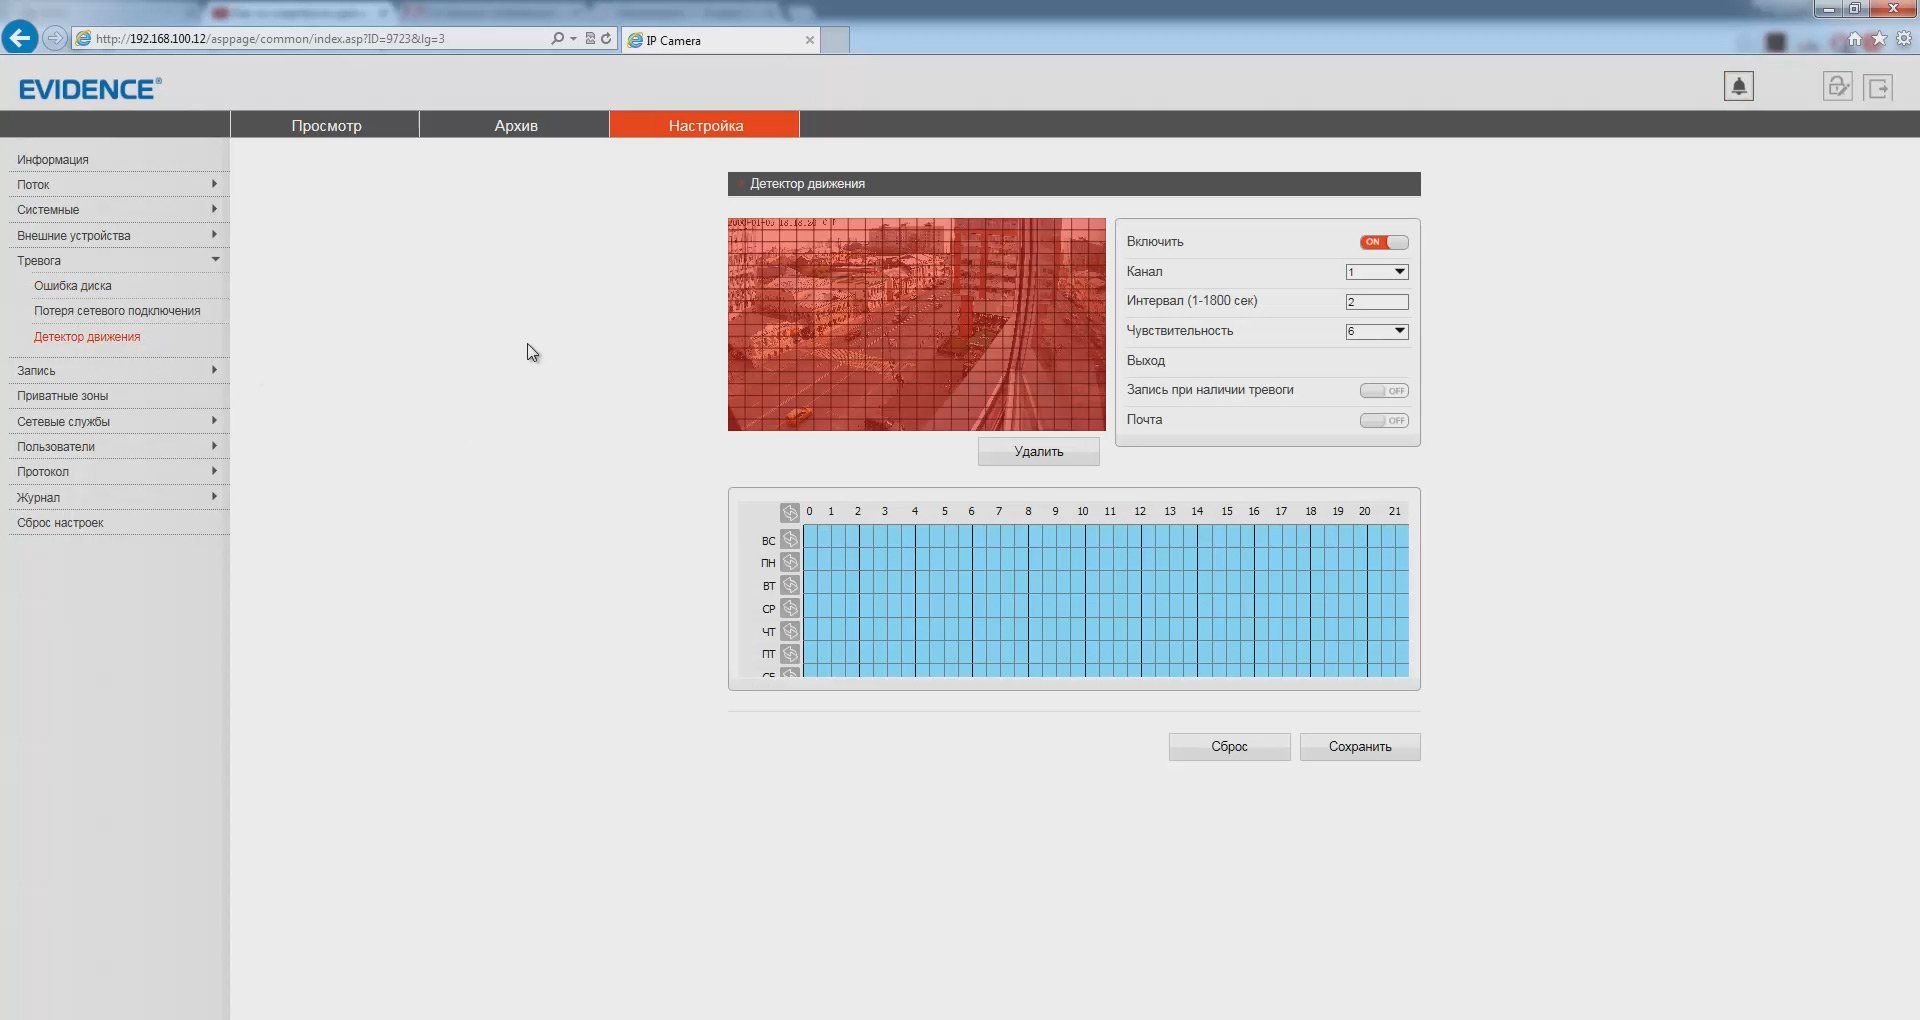Click the schedule icon for ПТ row
Screen dimensions: 1920x1020
[790, 654]
